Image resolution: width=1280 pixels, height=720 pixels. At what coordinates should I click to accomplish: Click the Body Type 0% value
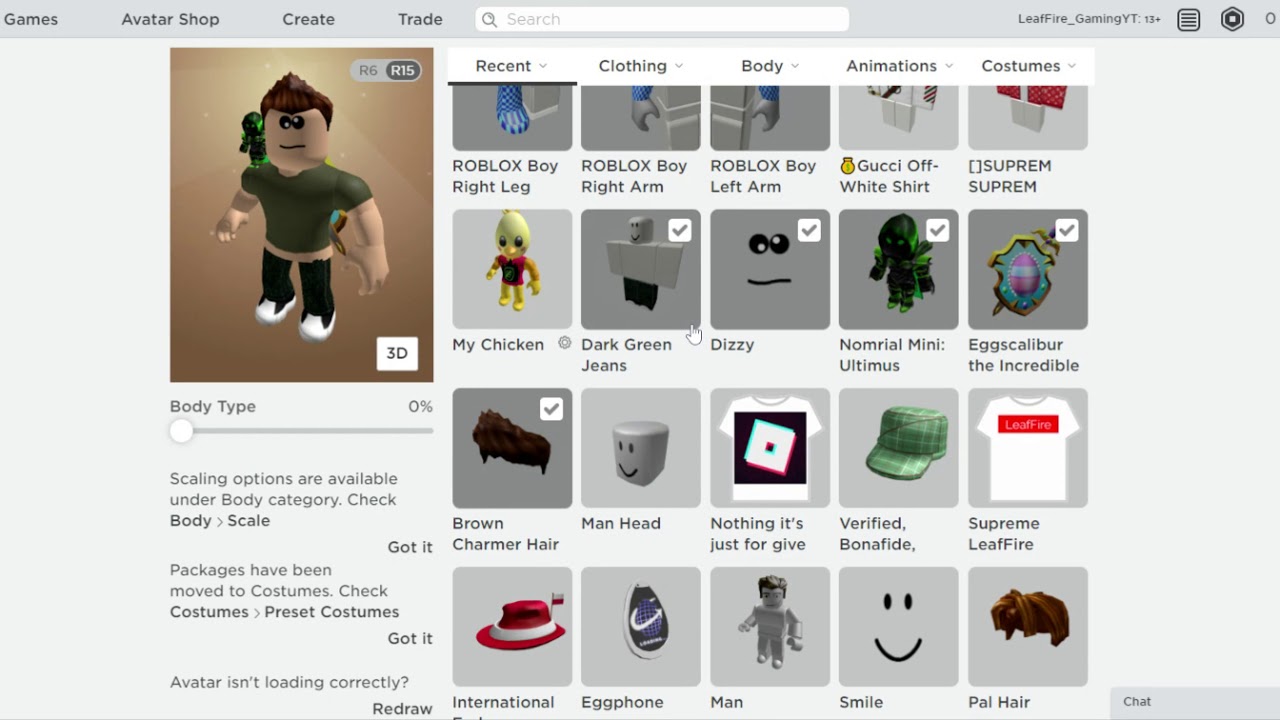(420, 406)
